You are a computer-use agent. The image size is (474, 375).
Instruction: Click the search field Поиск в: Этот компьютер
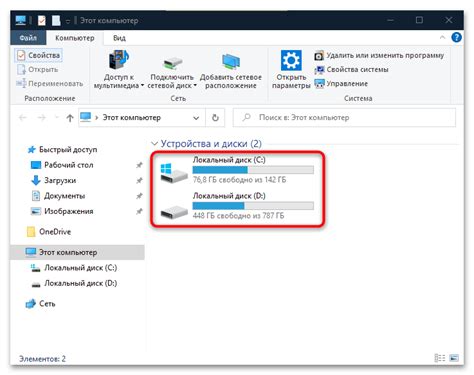[x=344, y=117]
